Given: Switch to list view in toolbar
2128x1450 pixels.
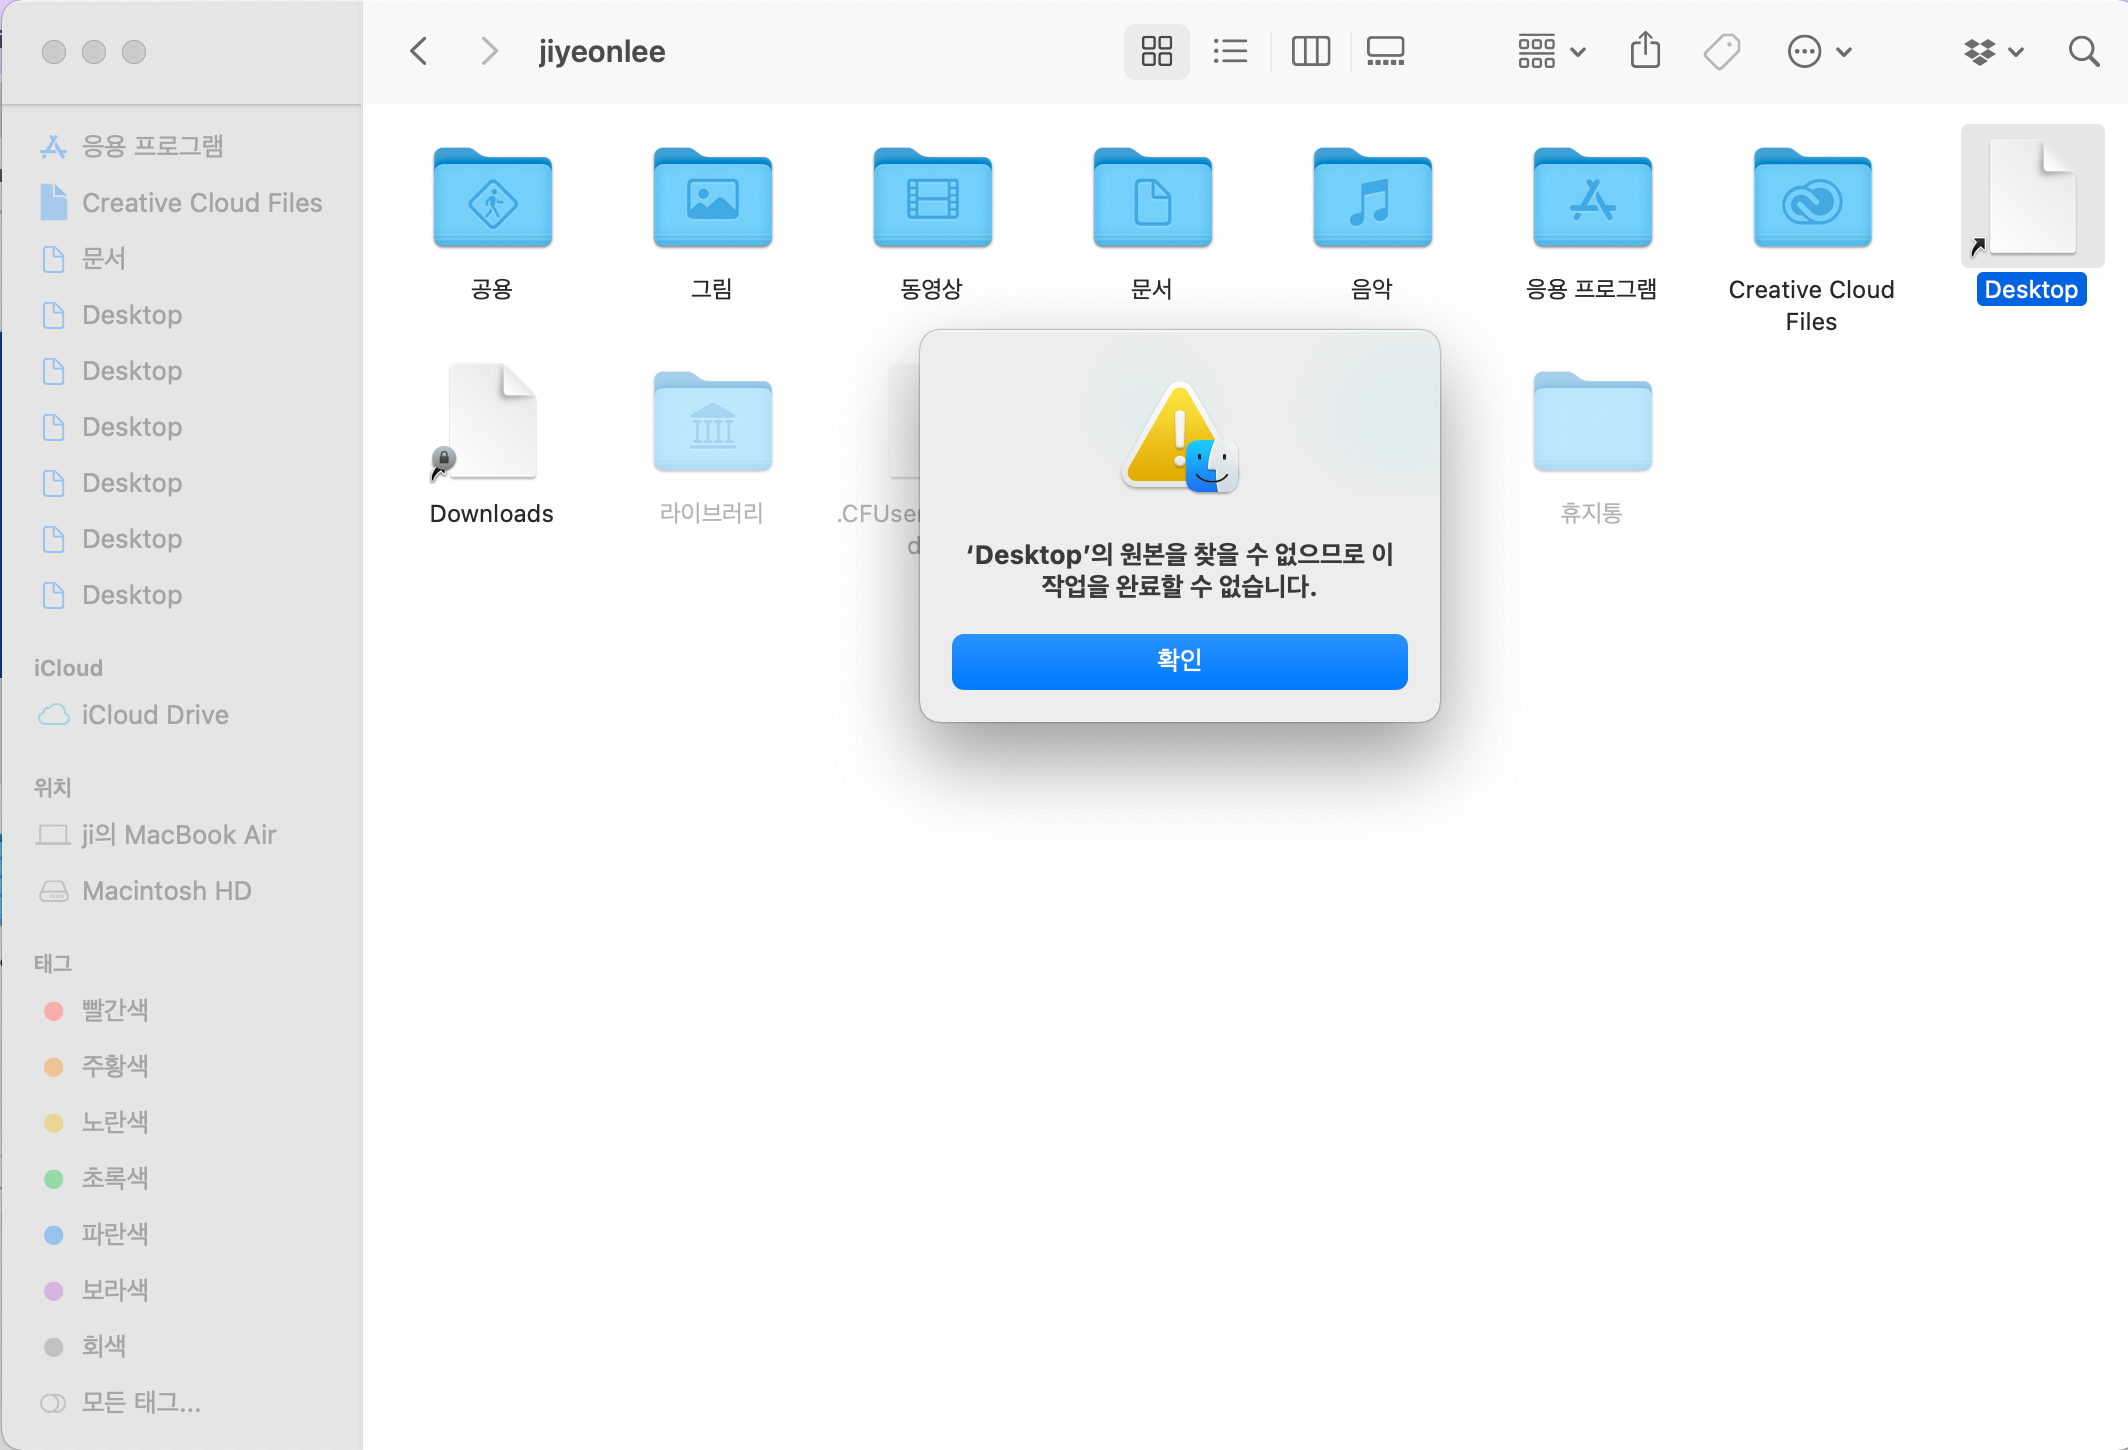Looking at the screenshot, I should pos(1230,51).
